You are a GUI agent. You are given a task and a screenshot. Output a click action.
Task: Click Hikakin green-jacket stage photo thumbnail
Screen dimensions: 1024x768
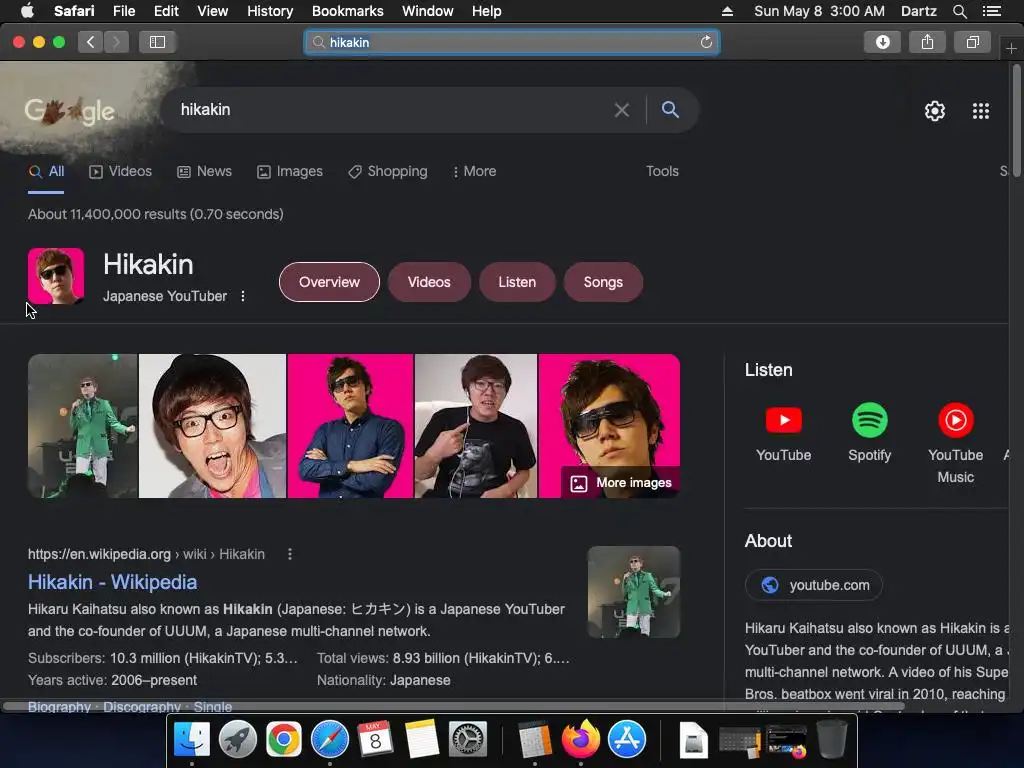82,426
